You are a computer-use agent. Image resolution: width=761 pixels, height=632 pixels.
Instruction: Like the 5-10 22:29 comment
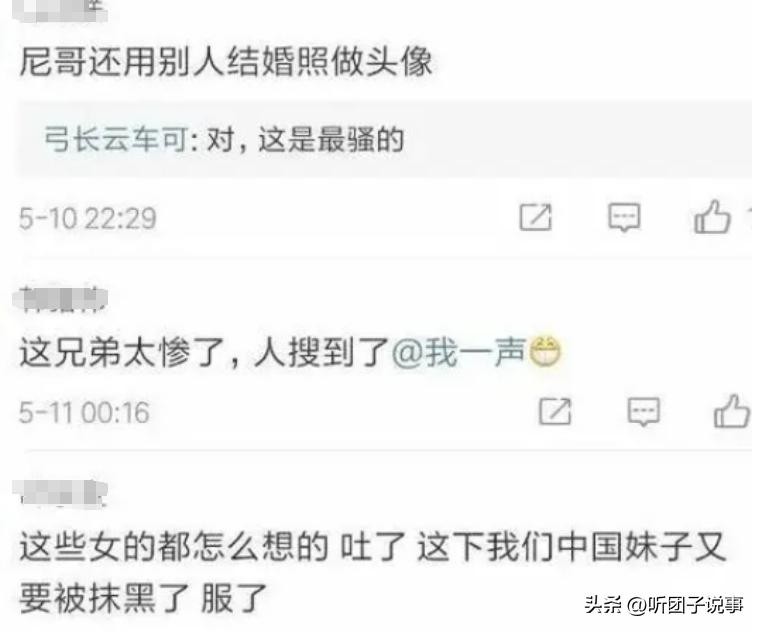tap(712, 216)
